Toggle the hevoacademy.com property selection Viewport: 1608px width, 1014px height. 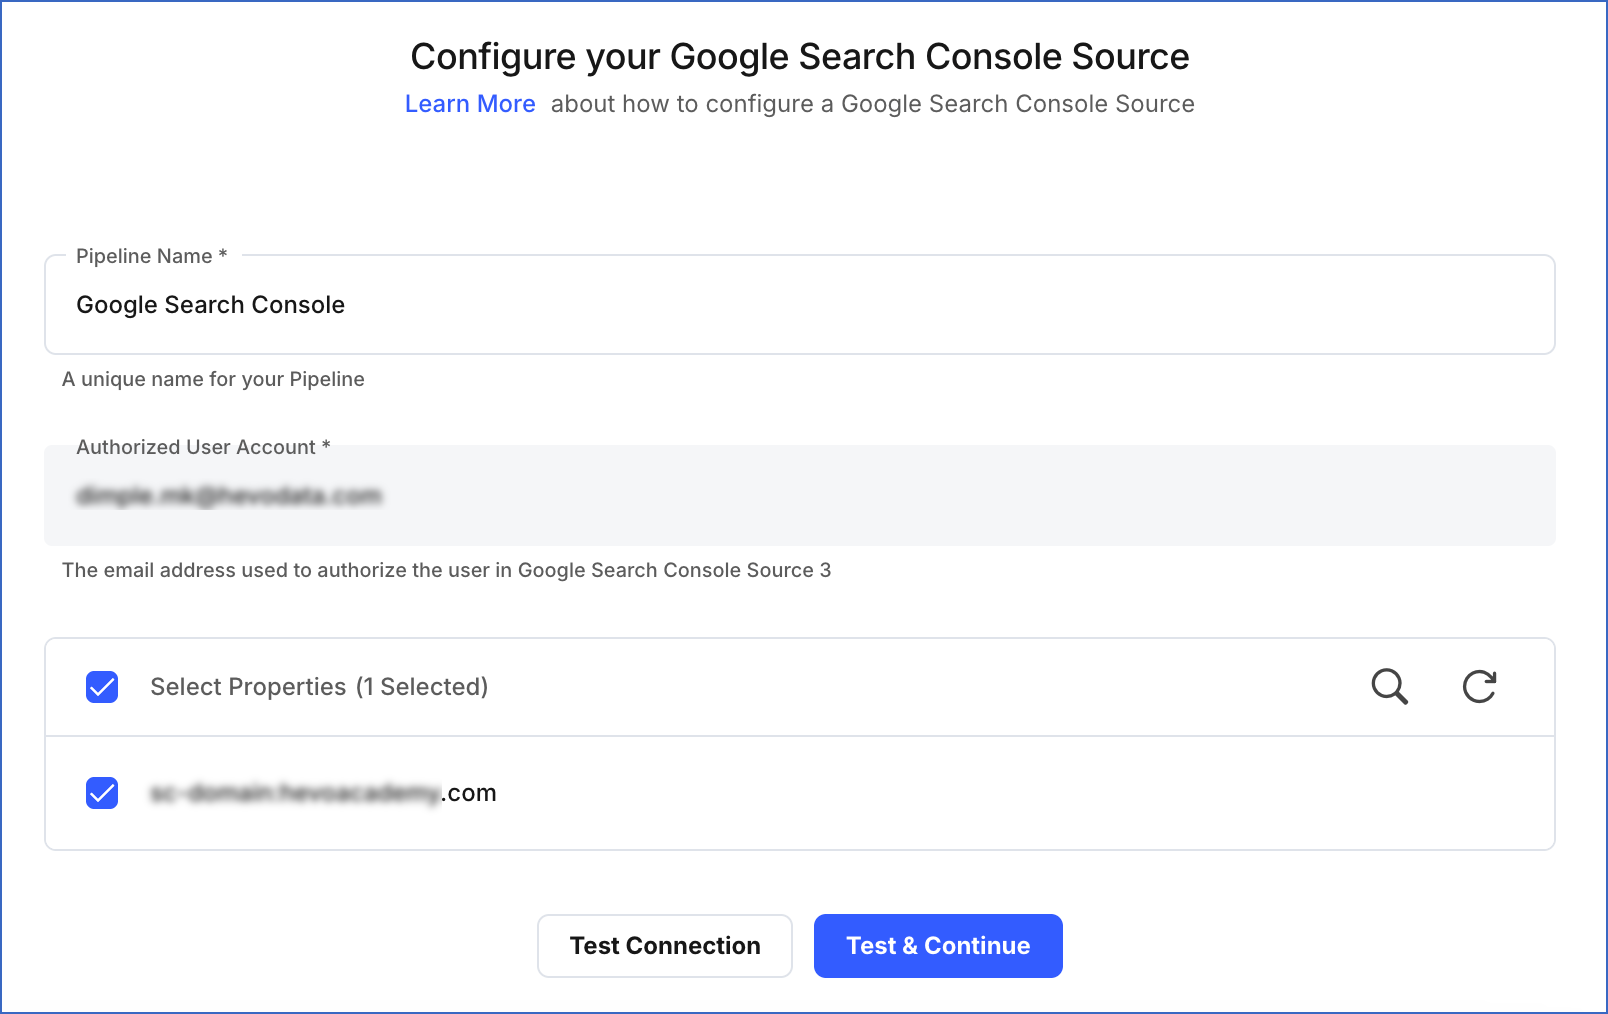[x=101, y=793]
